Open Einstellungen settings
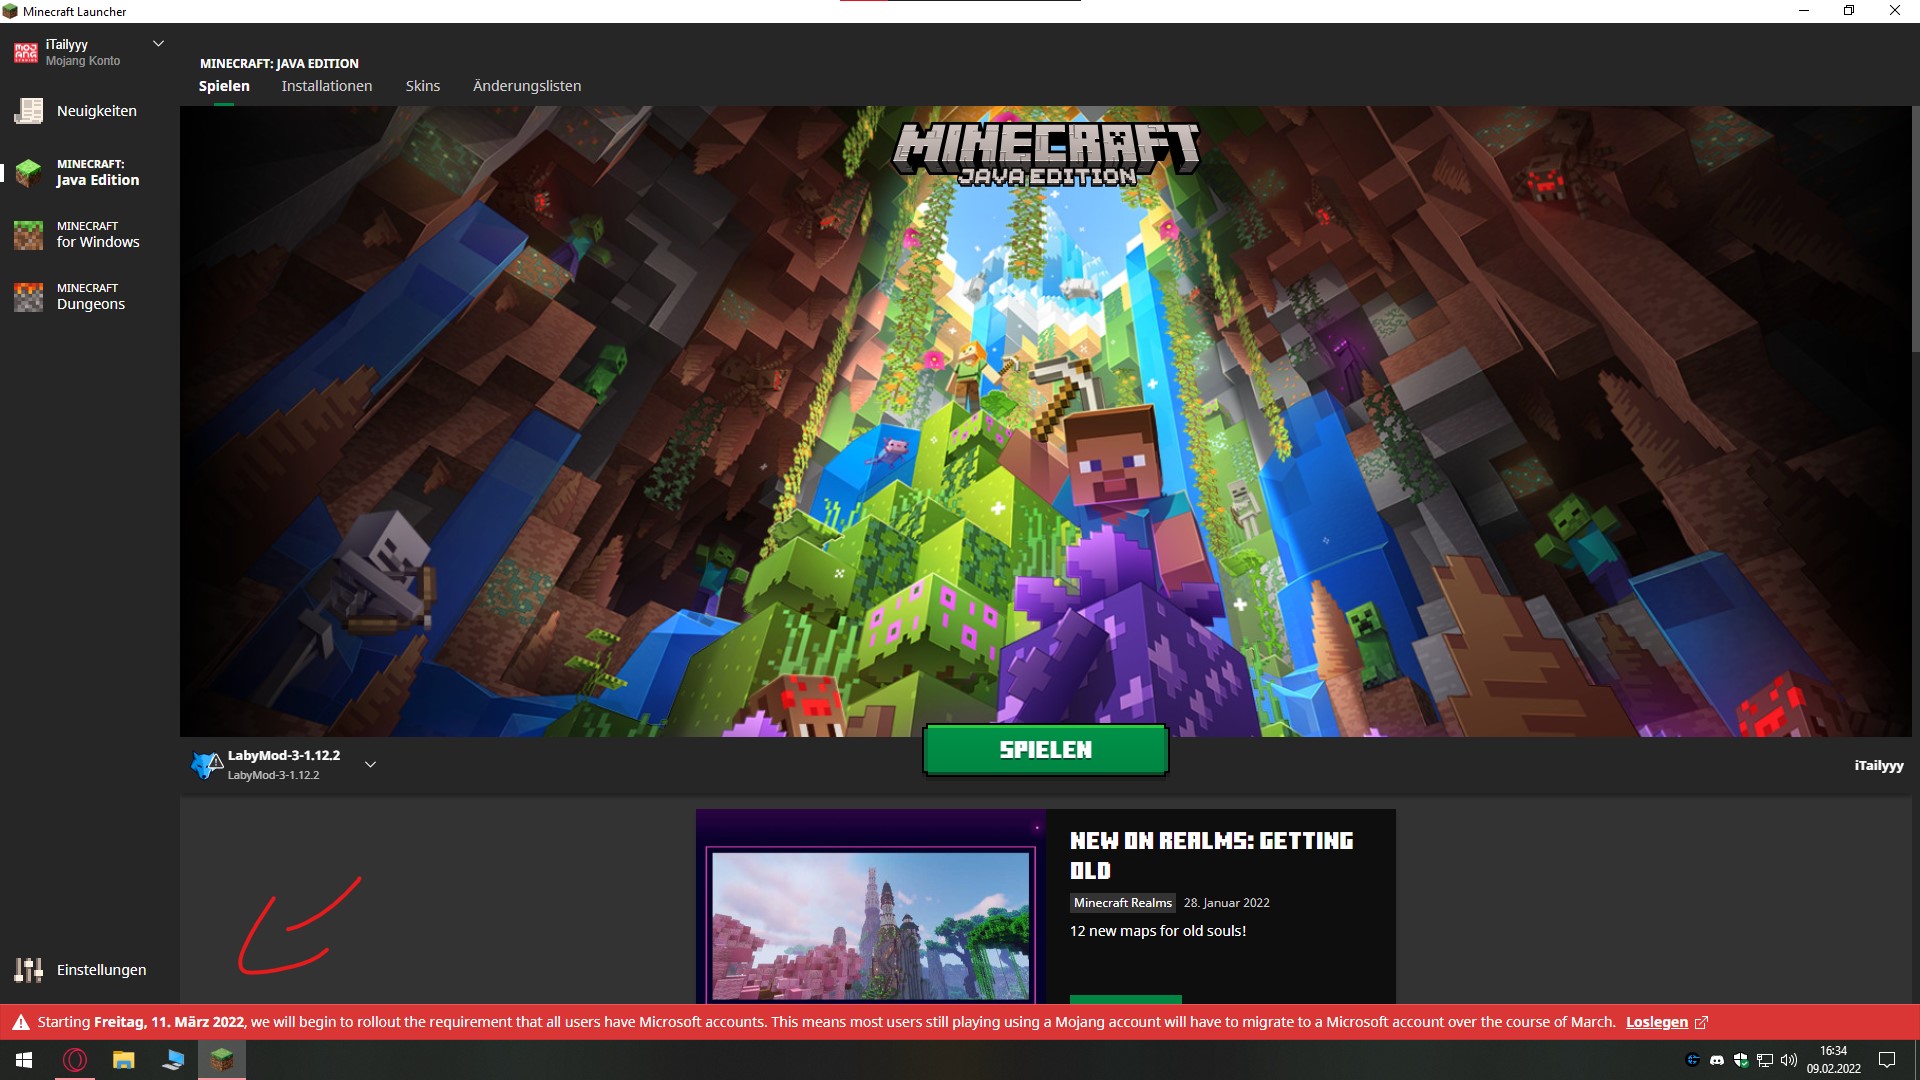 click(90, 970)
